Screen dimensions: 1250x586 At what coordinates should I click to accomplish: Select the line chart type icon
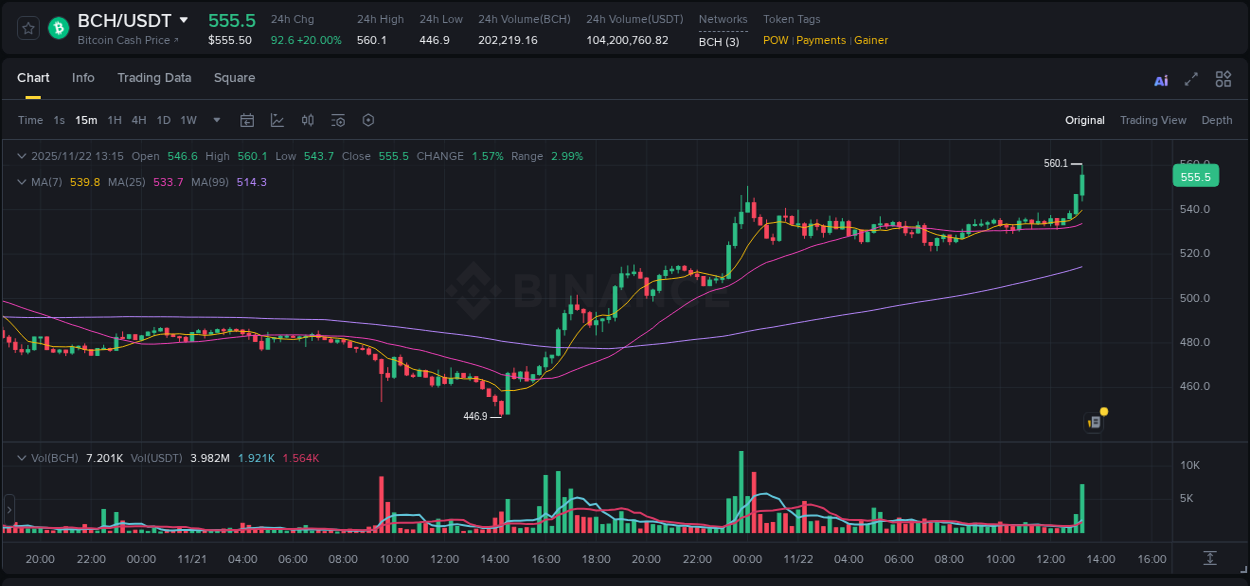(x=277, y=120)
